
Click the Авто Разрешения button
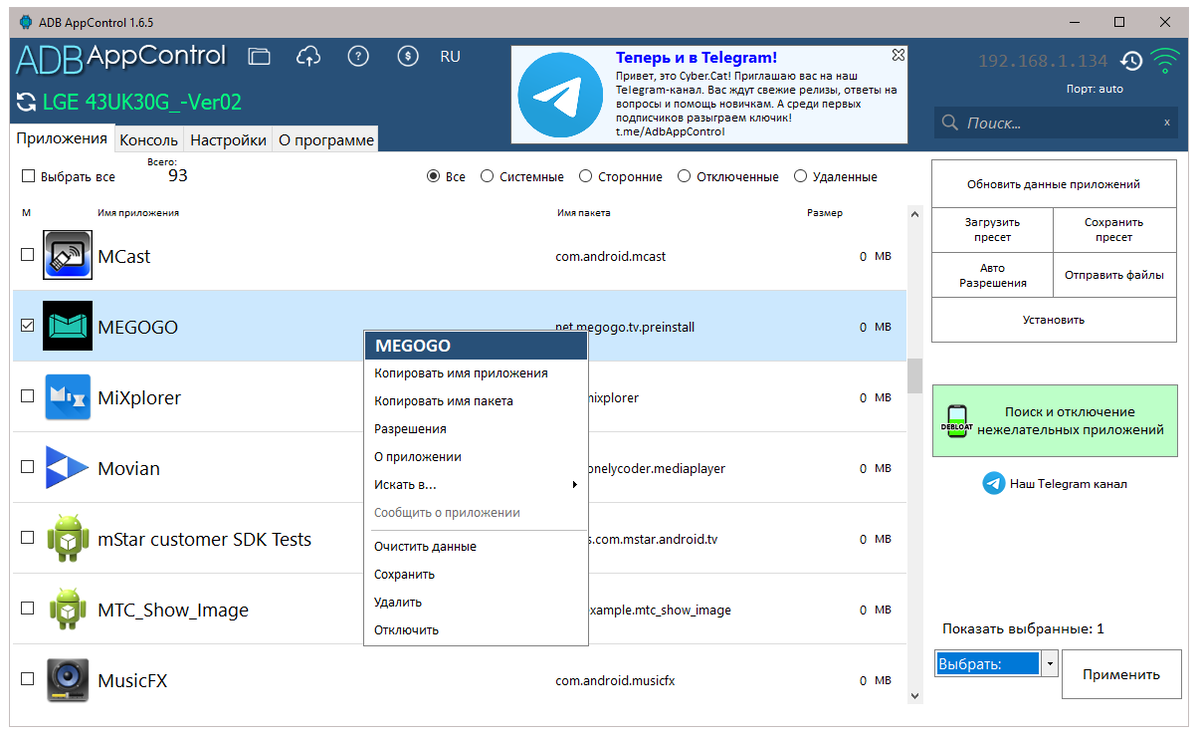click(992, 275)
